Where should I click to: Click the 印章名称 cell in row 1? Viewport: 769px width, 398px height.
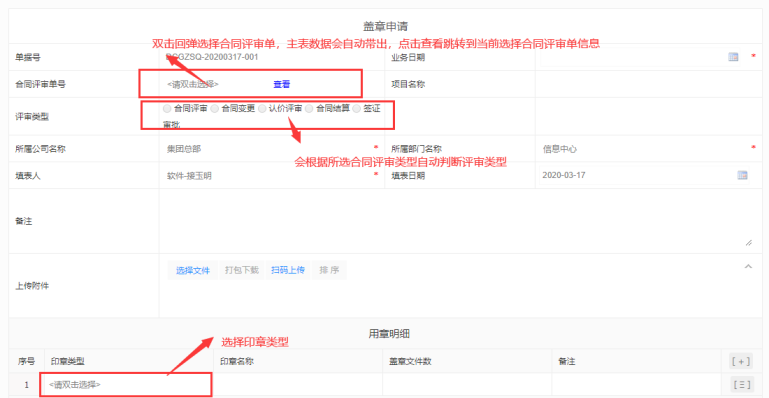click(x=298, y=385)
